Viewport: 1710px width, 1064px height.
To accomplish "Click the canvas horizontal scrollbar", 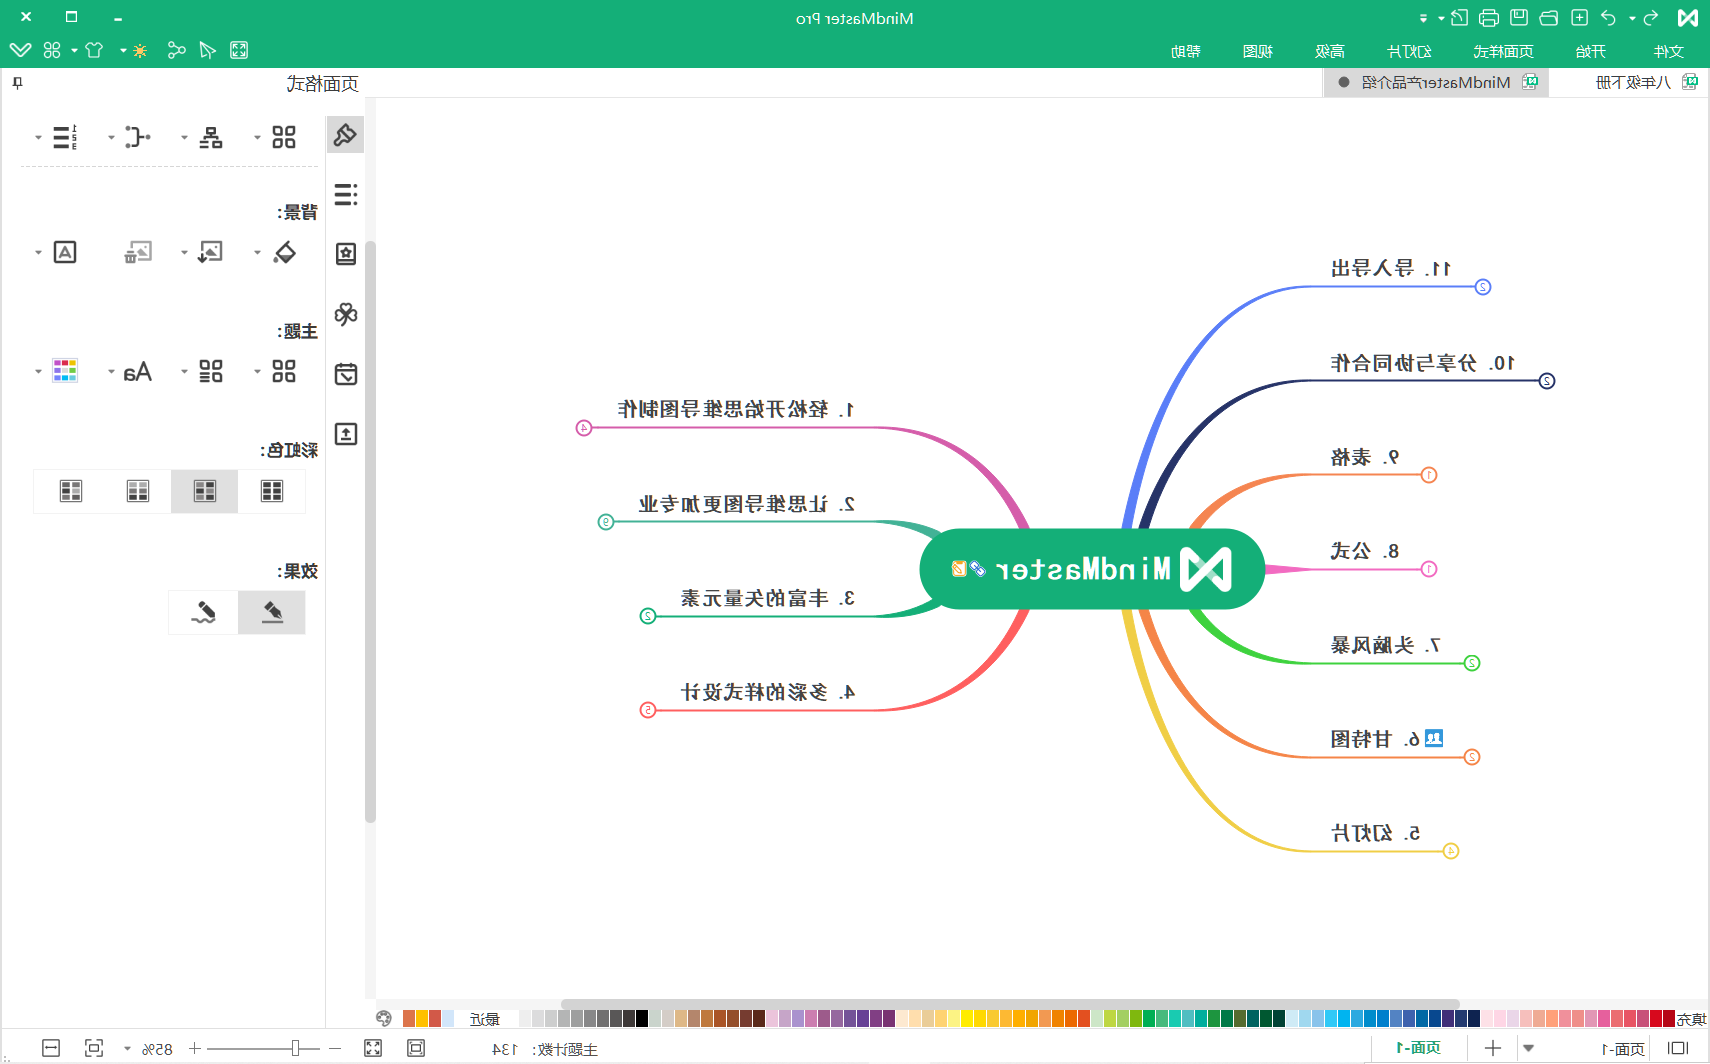I will 1010,1003.
